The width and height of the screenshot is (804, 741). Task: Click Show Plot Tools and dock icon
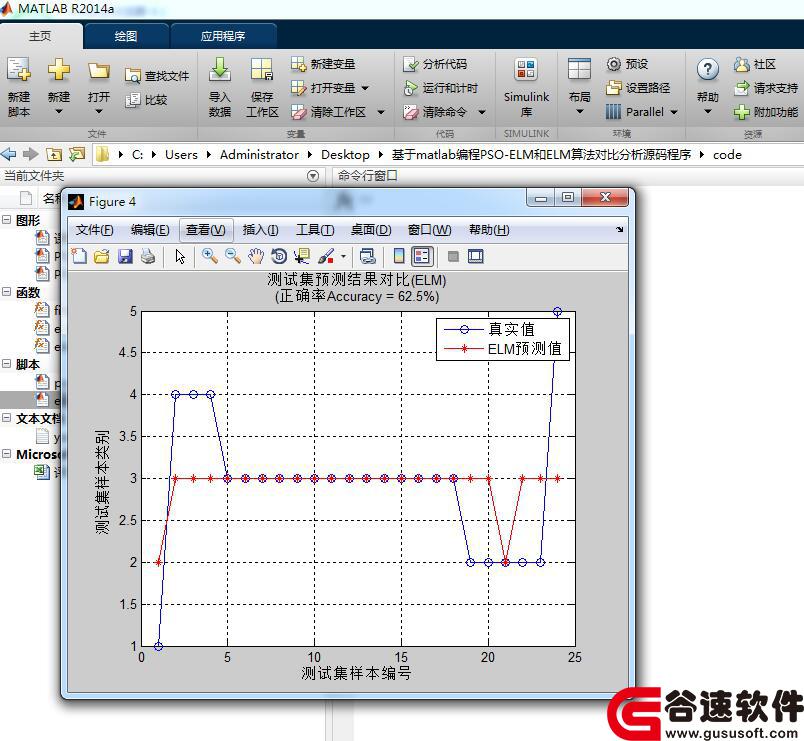click(476, 256)
